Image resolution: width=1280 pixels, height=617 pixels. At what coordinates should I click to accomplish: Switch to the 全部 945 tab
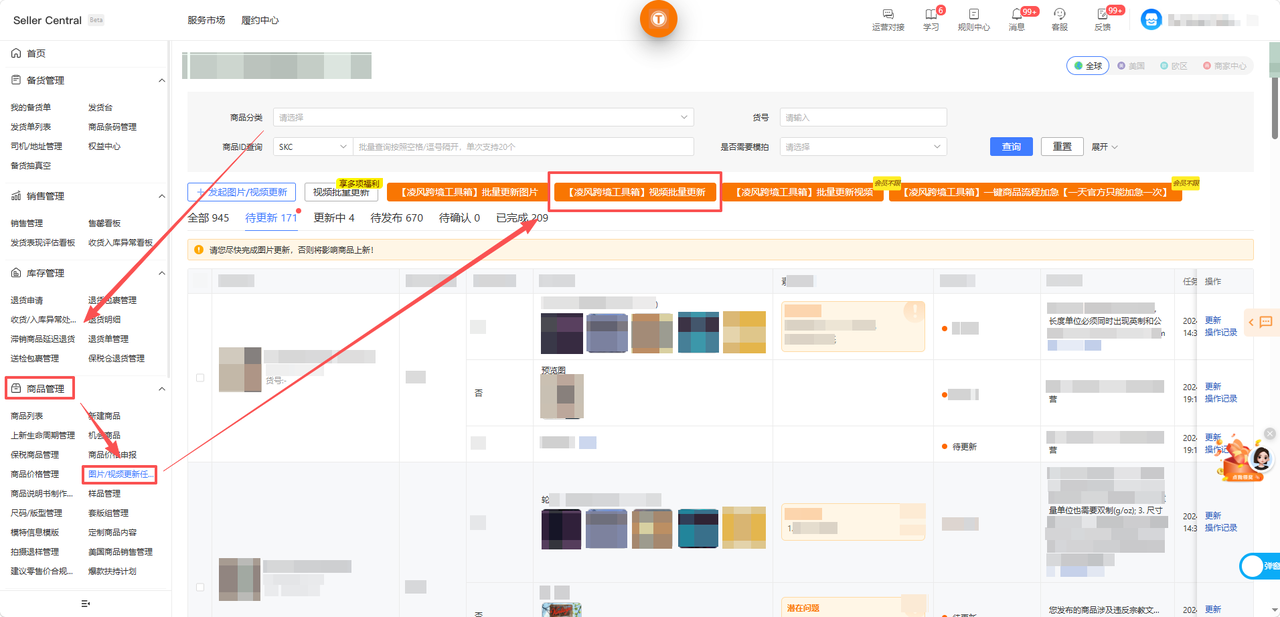[x=208, y=218]
